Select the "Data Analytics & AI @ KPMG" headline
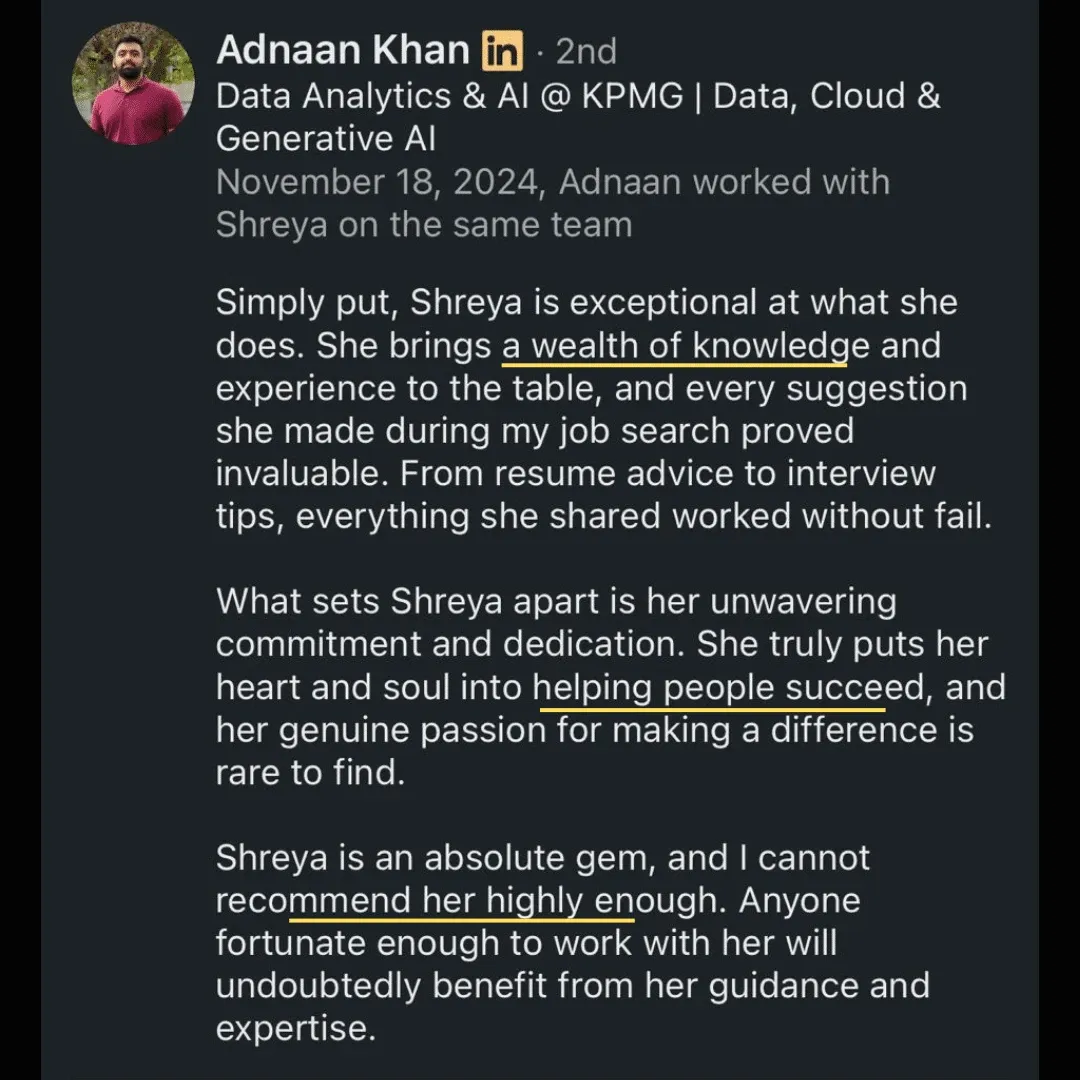 tap(450, 96)
